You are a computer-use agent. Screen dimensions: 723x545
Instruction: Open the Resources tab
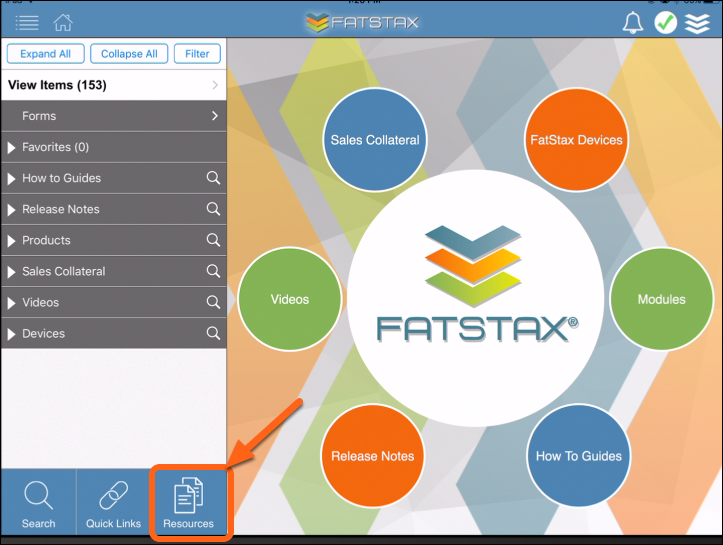[189, 503]
